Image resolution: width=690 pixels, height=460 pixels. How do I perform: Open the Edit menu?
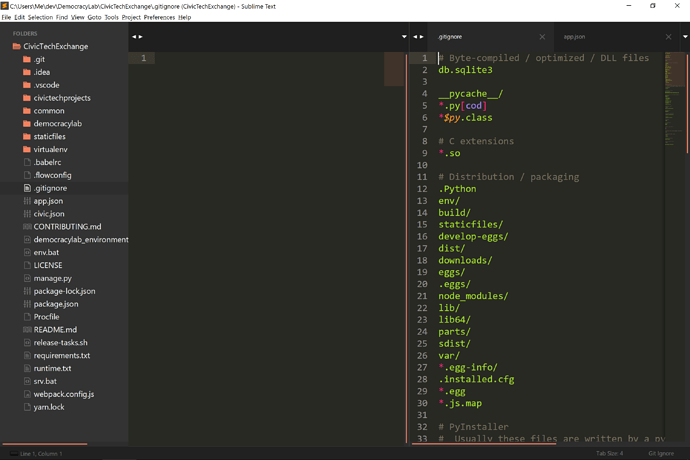[x=19, y=18]
